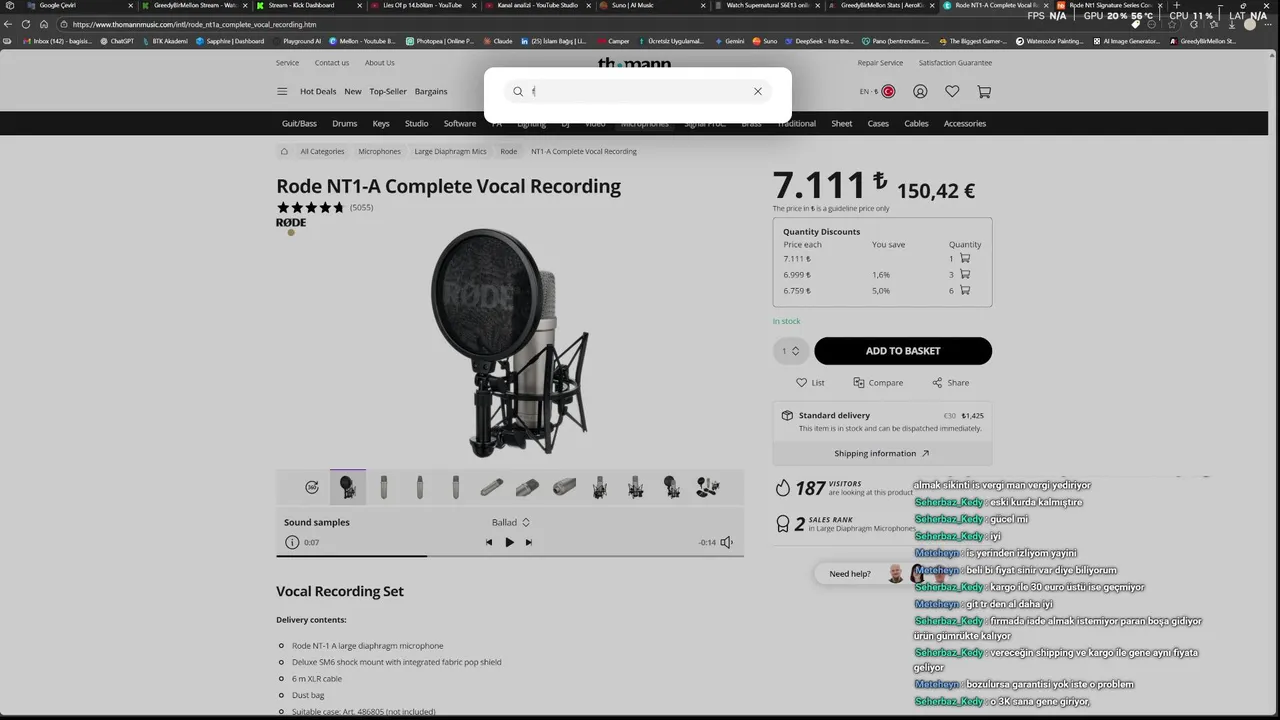Click the Share button

tap(950, 382)
